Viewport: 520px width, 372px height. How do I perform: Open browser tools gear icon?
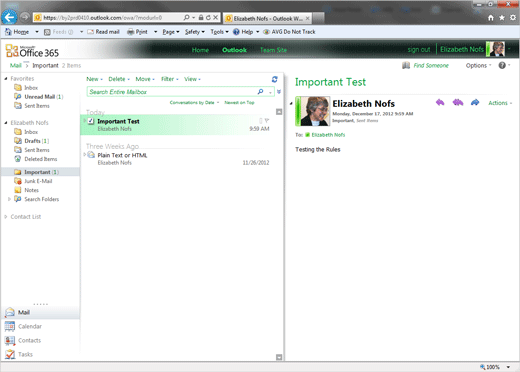[x=513, y=18]
